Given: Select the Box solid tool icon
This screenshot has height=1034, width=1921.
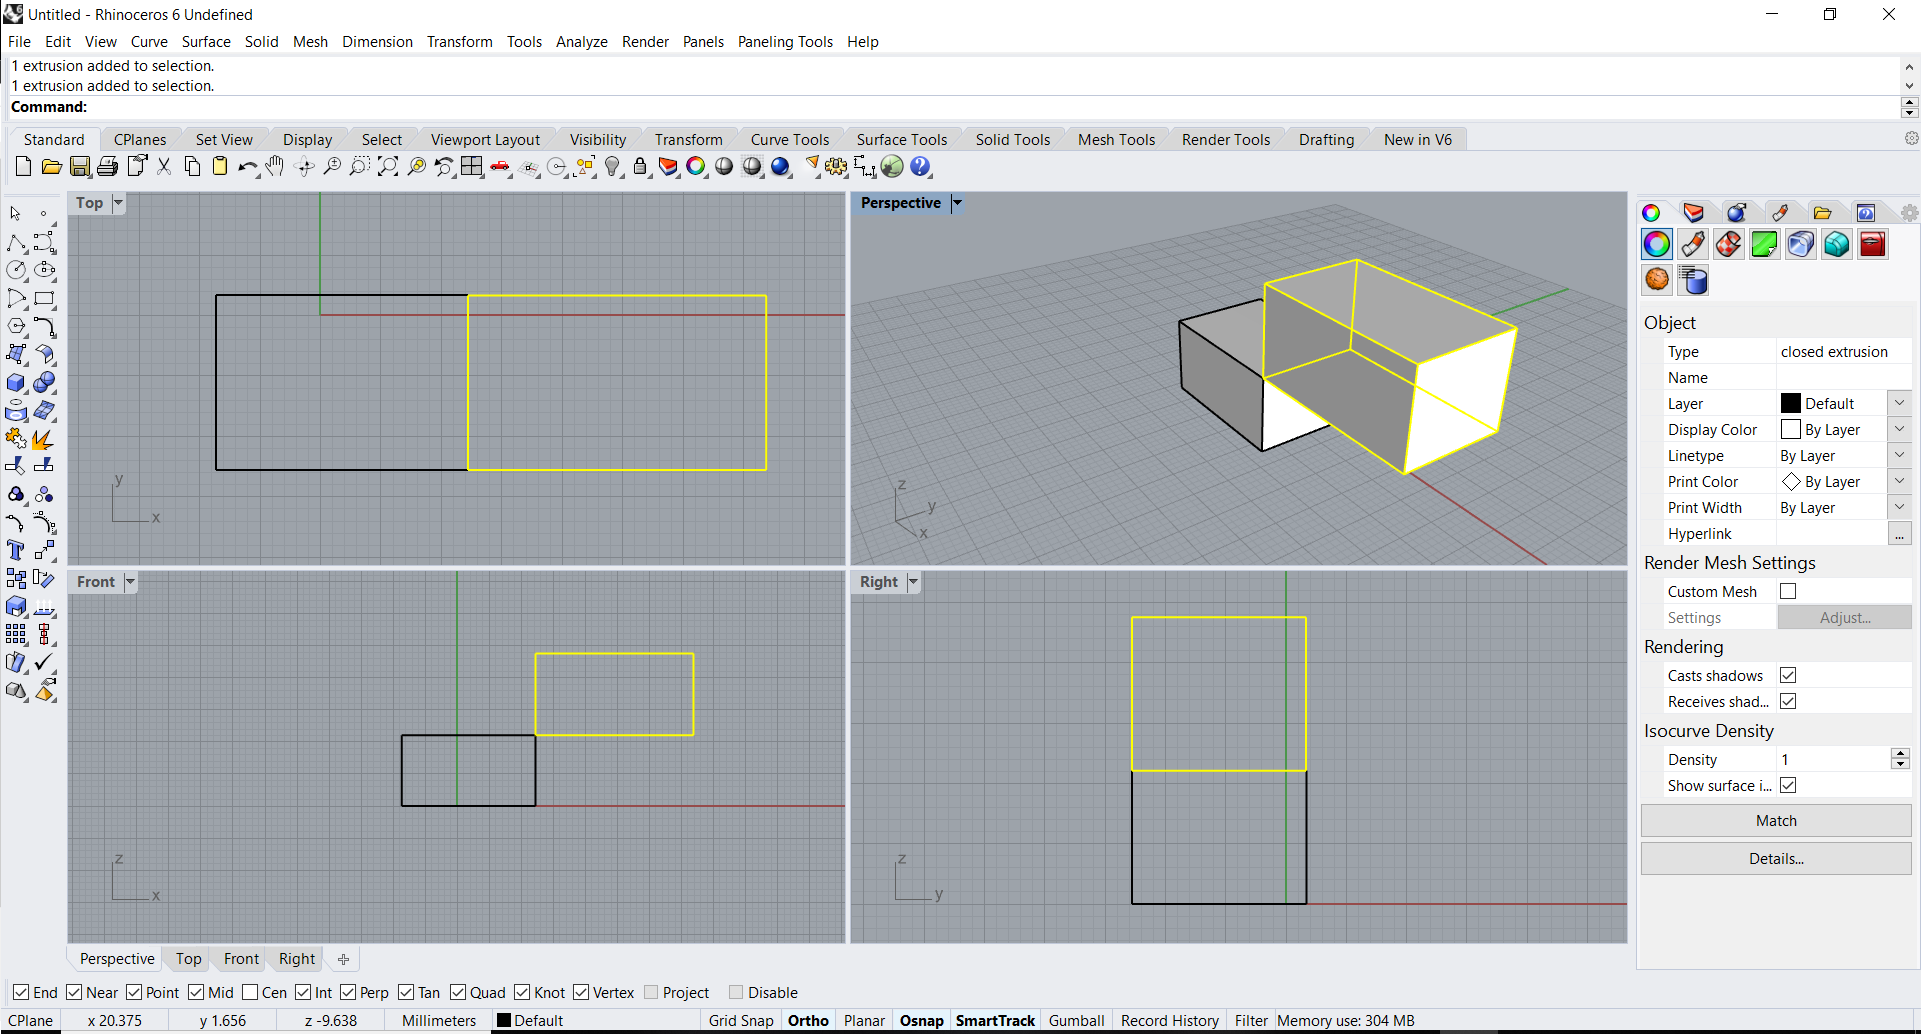Looking at the screenshot, I should click(x=16, y=383).
